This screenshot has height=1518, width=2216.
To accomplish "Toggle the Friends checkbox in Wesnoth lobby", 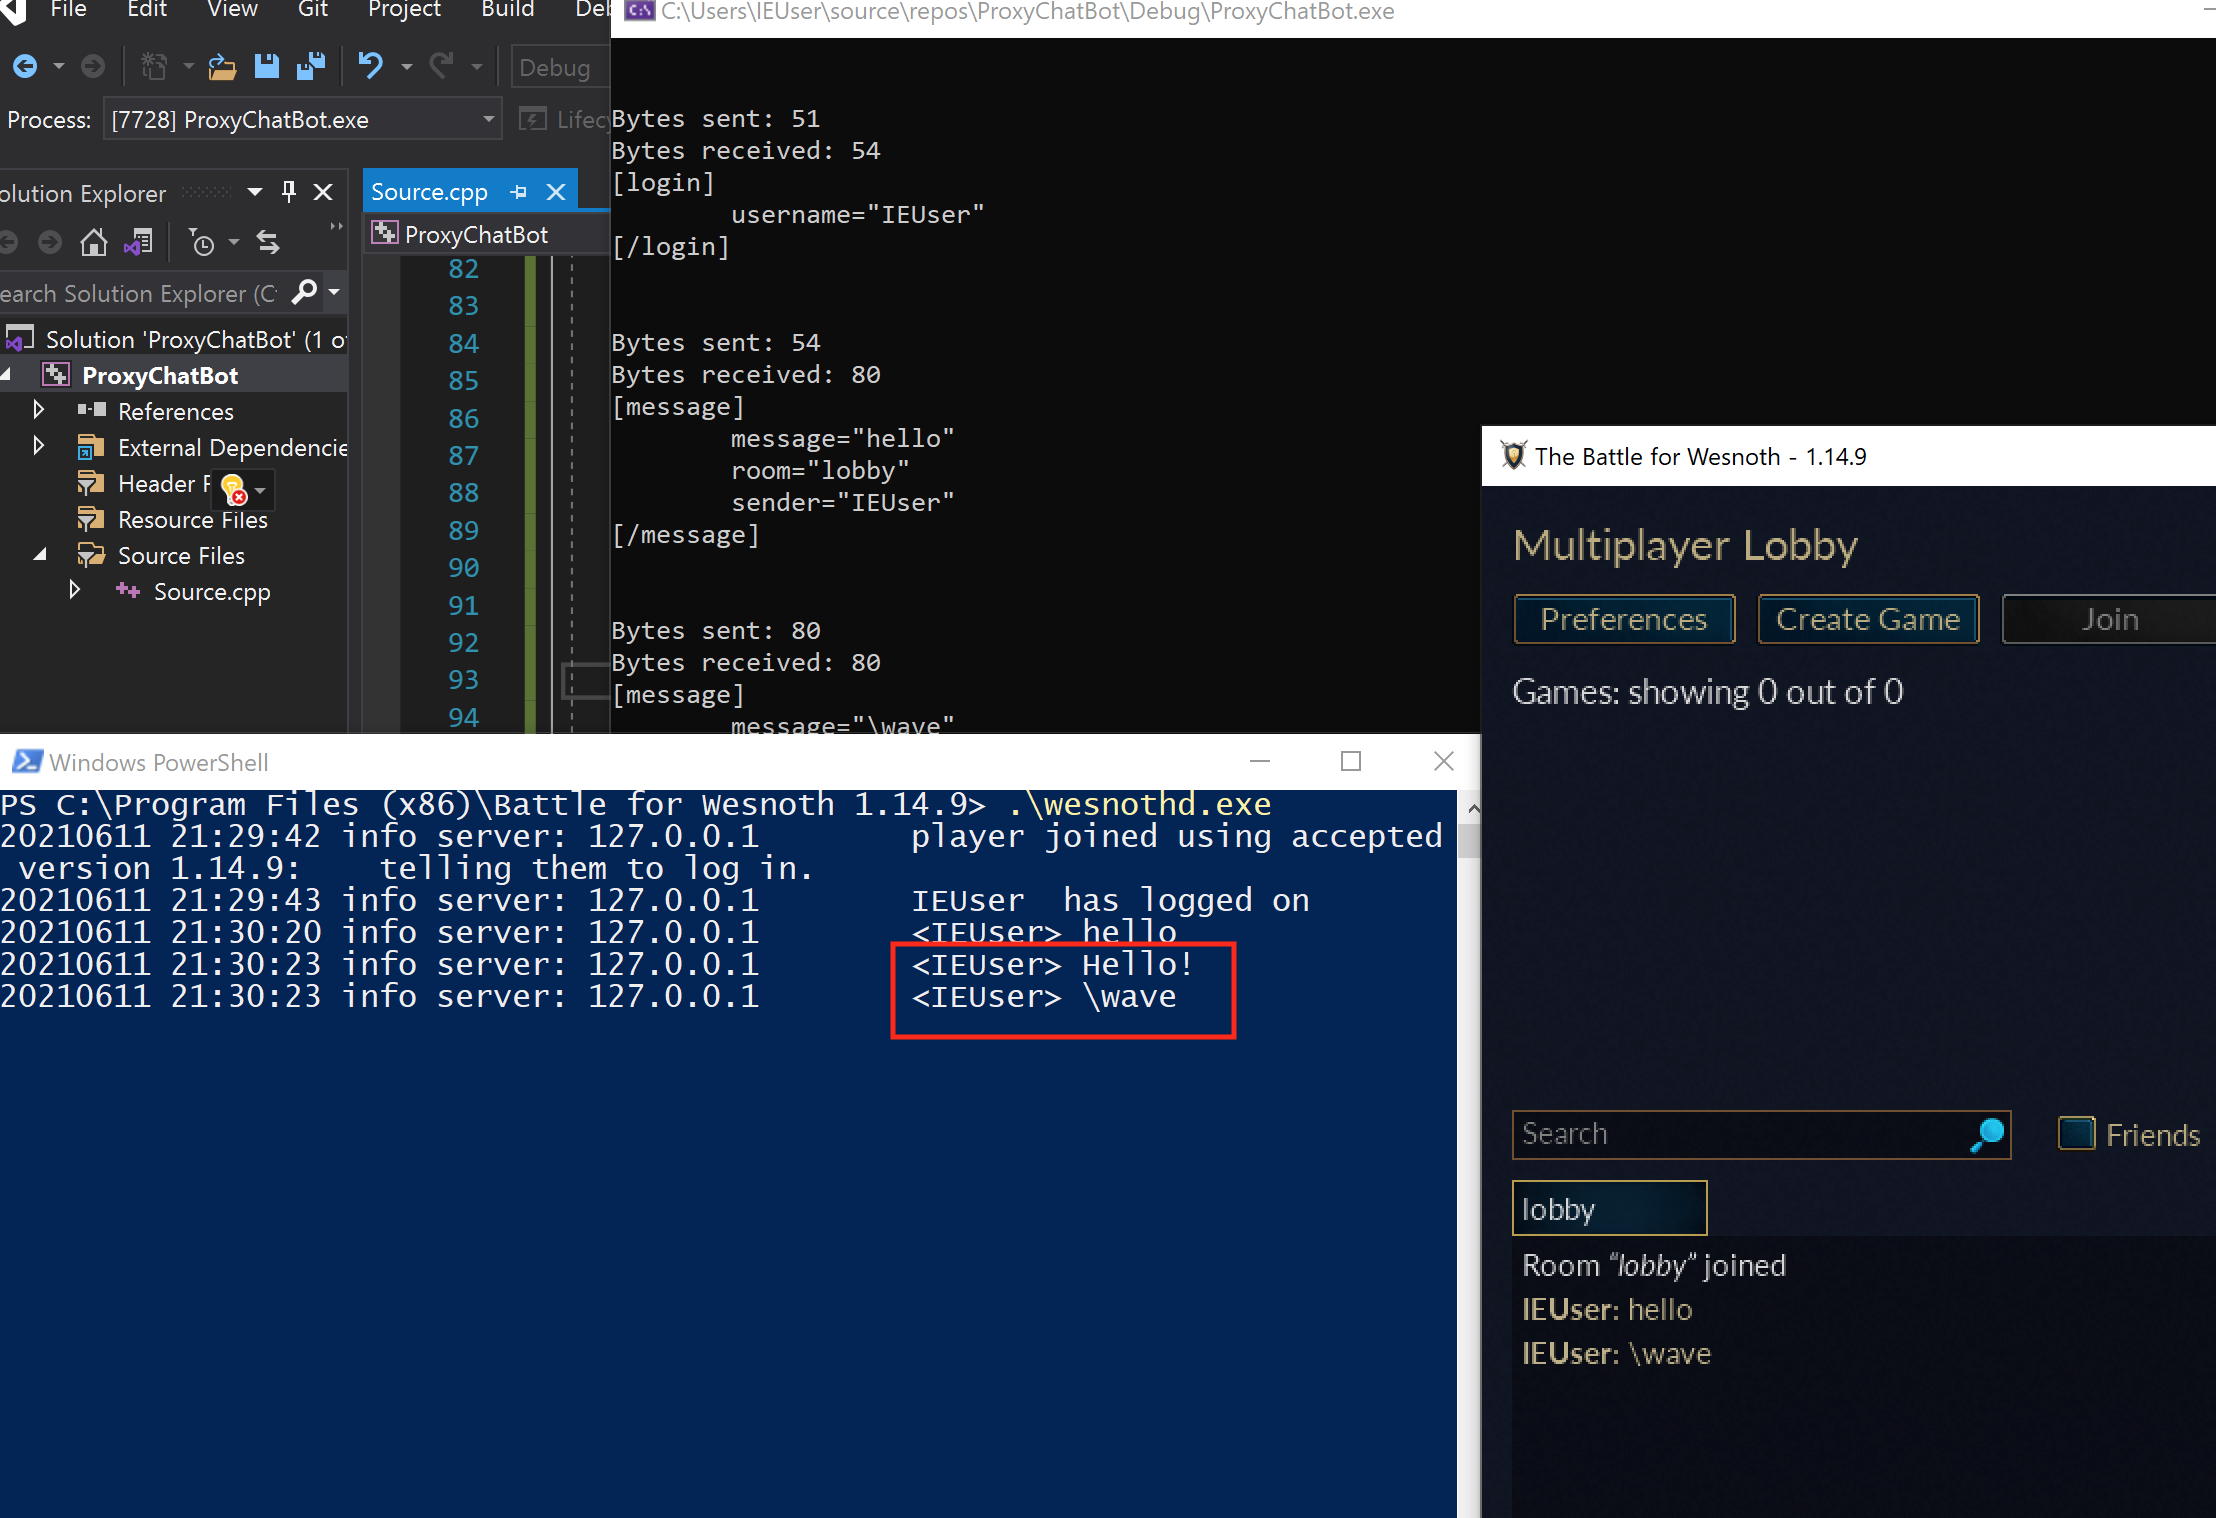I will [x=2077, y=1134].
